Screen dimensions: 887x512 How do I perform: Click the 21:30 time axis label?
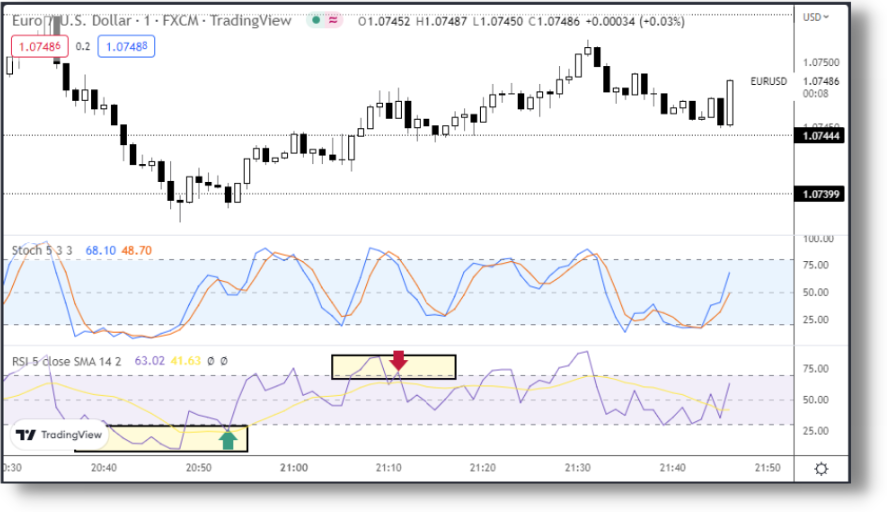point(578,468)
